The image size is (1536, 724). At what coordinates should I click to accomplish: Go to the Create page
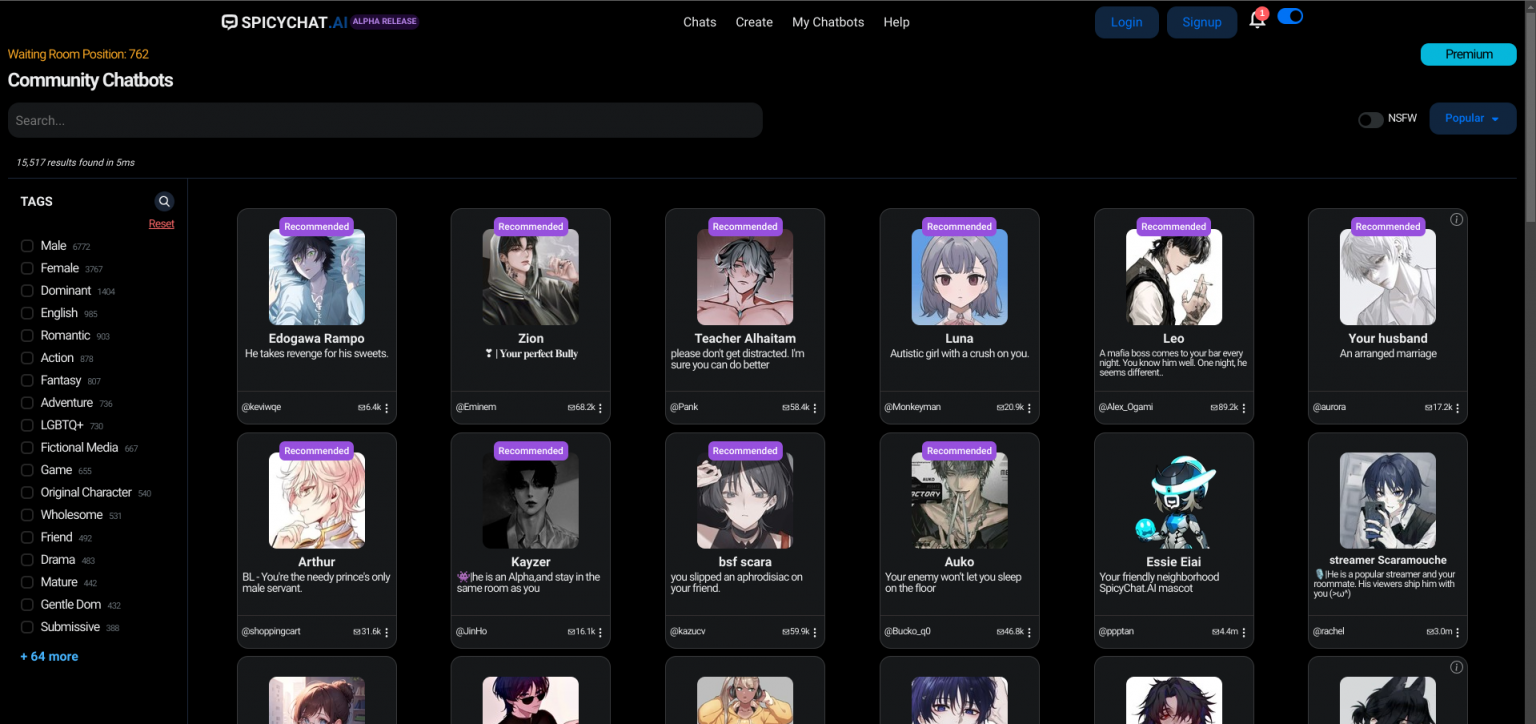pyautogui.click(x=754, y=22)
